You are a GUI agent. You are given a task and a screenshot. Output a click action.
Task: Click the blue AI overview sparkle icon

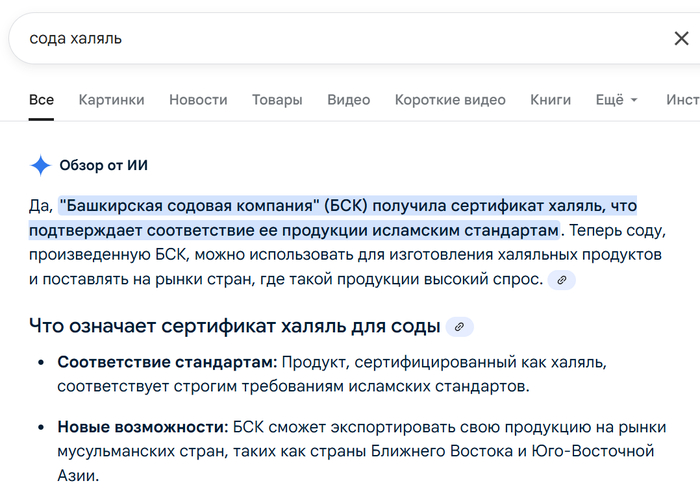41,165
